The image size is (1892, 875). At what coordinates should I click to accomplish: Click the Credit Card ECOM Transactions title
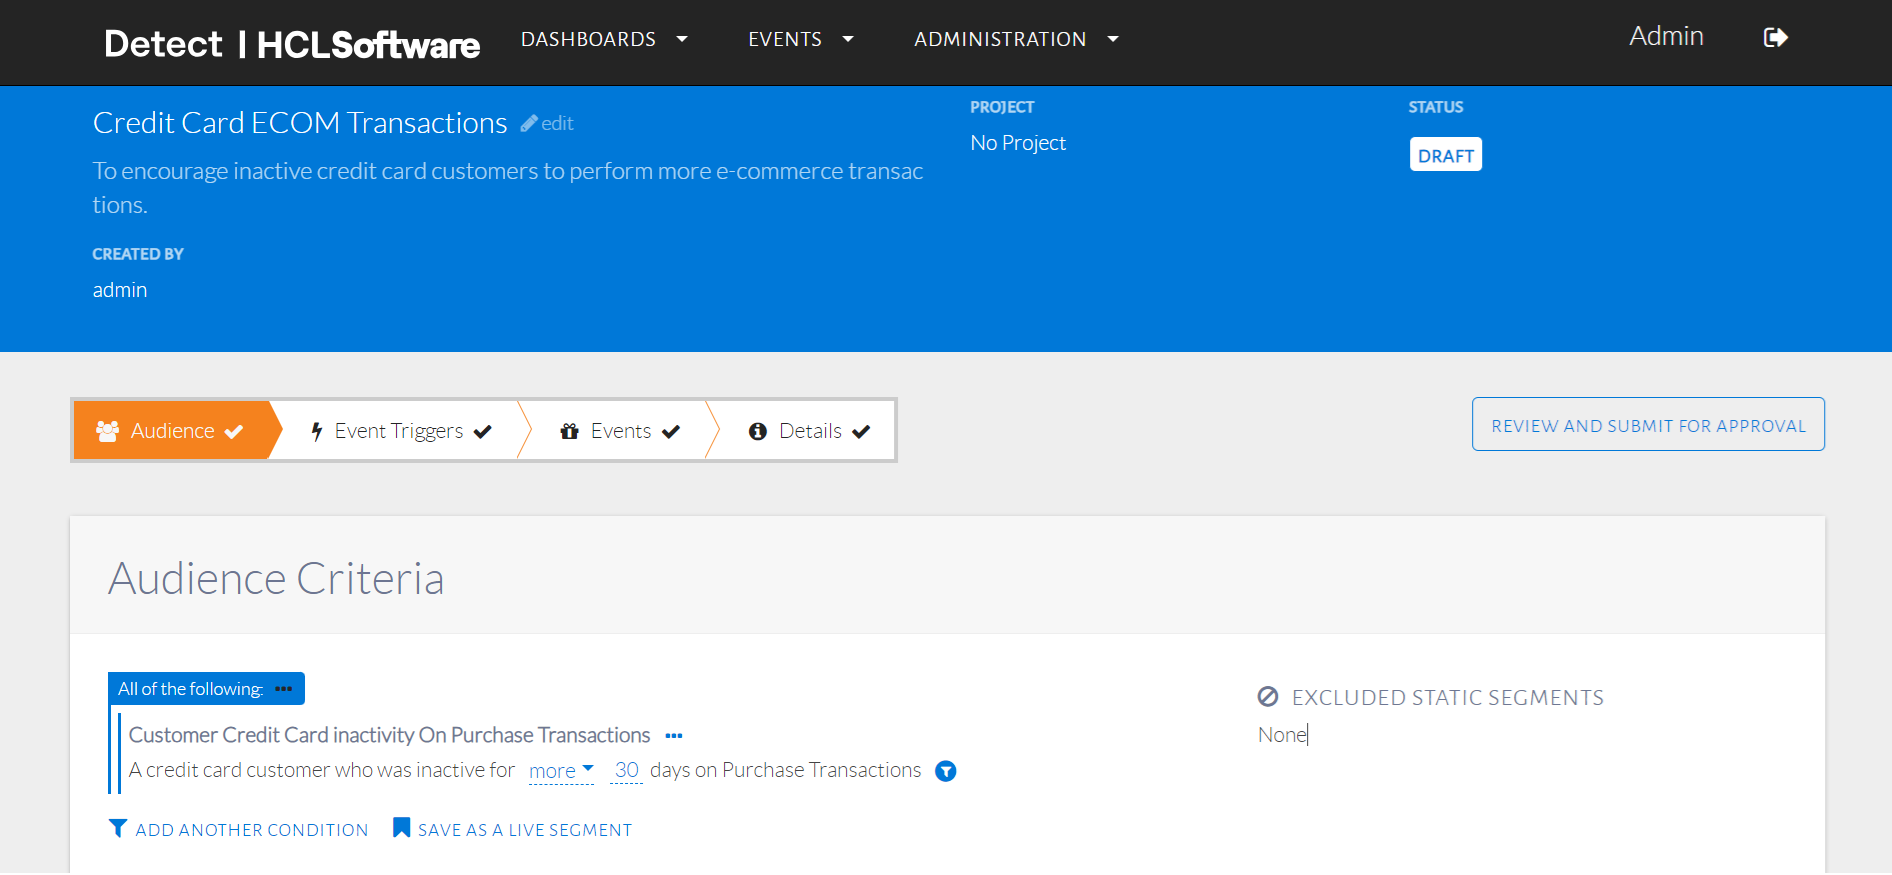(300, 123)
